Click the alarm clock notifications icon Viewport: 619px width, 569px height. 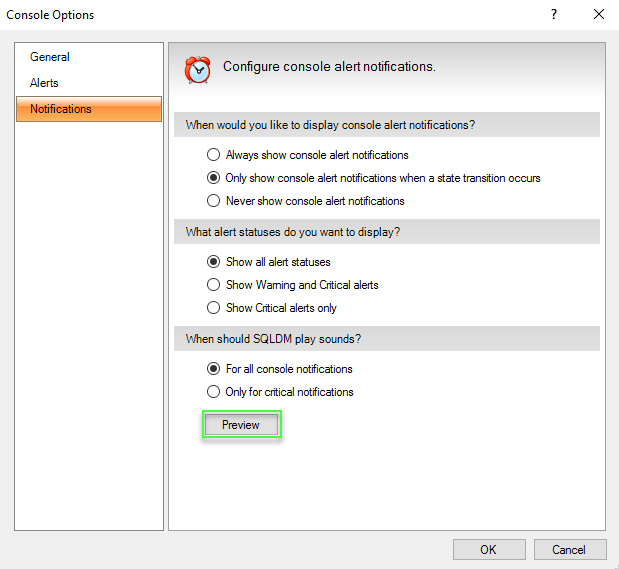pyautogui.click(x=198, y=69)
